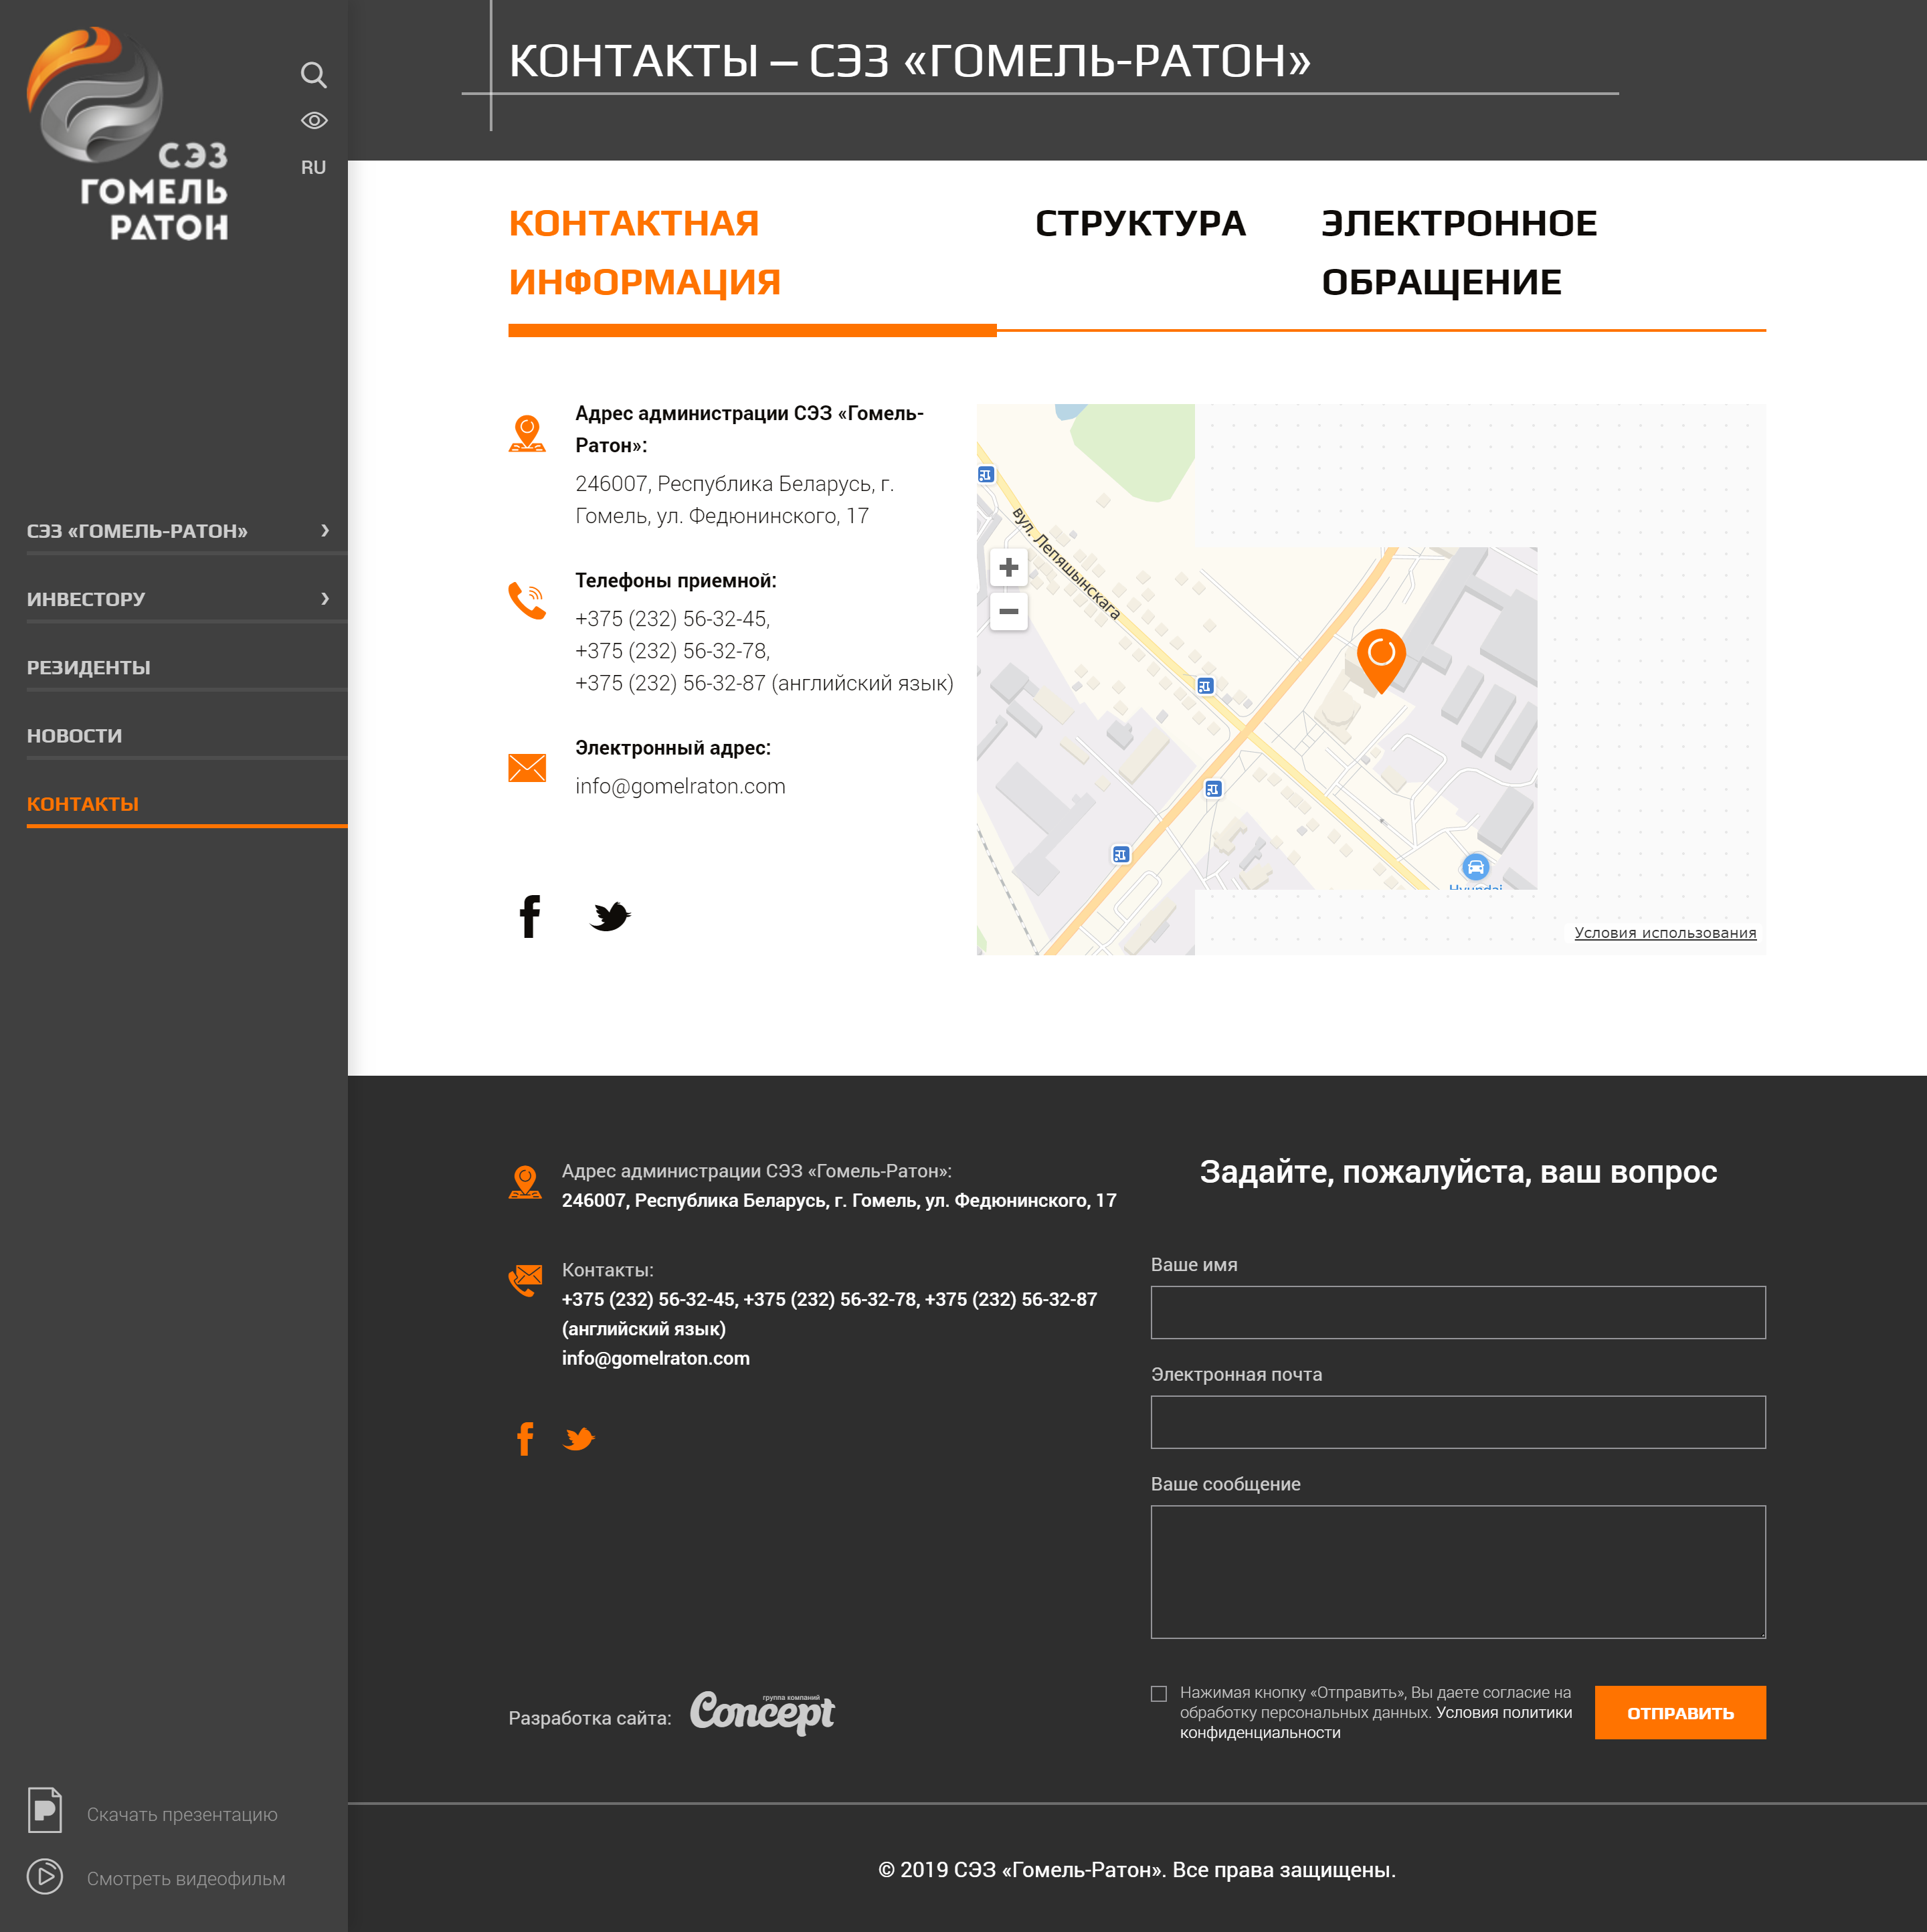Open the Условия использования map link
The width and height of the screenshot is (1927, 1932).
tap(1665, 932)
